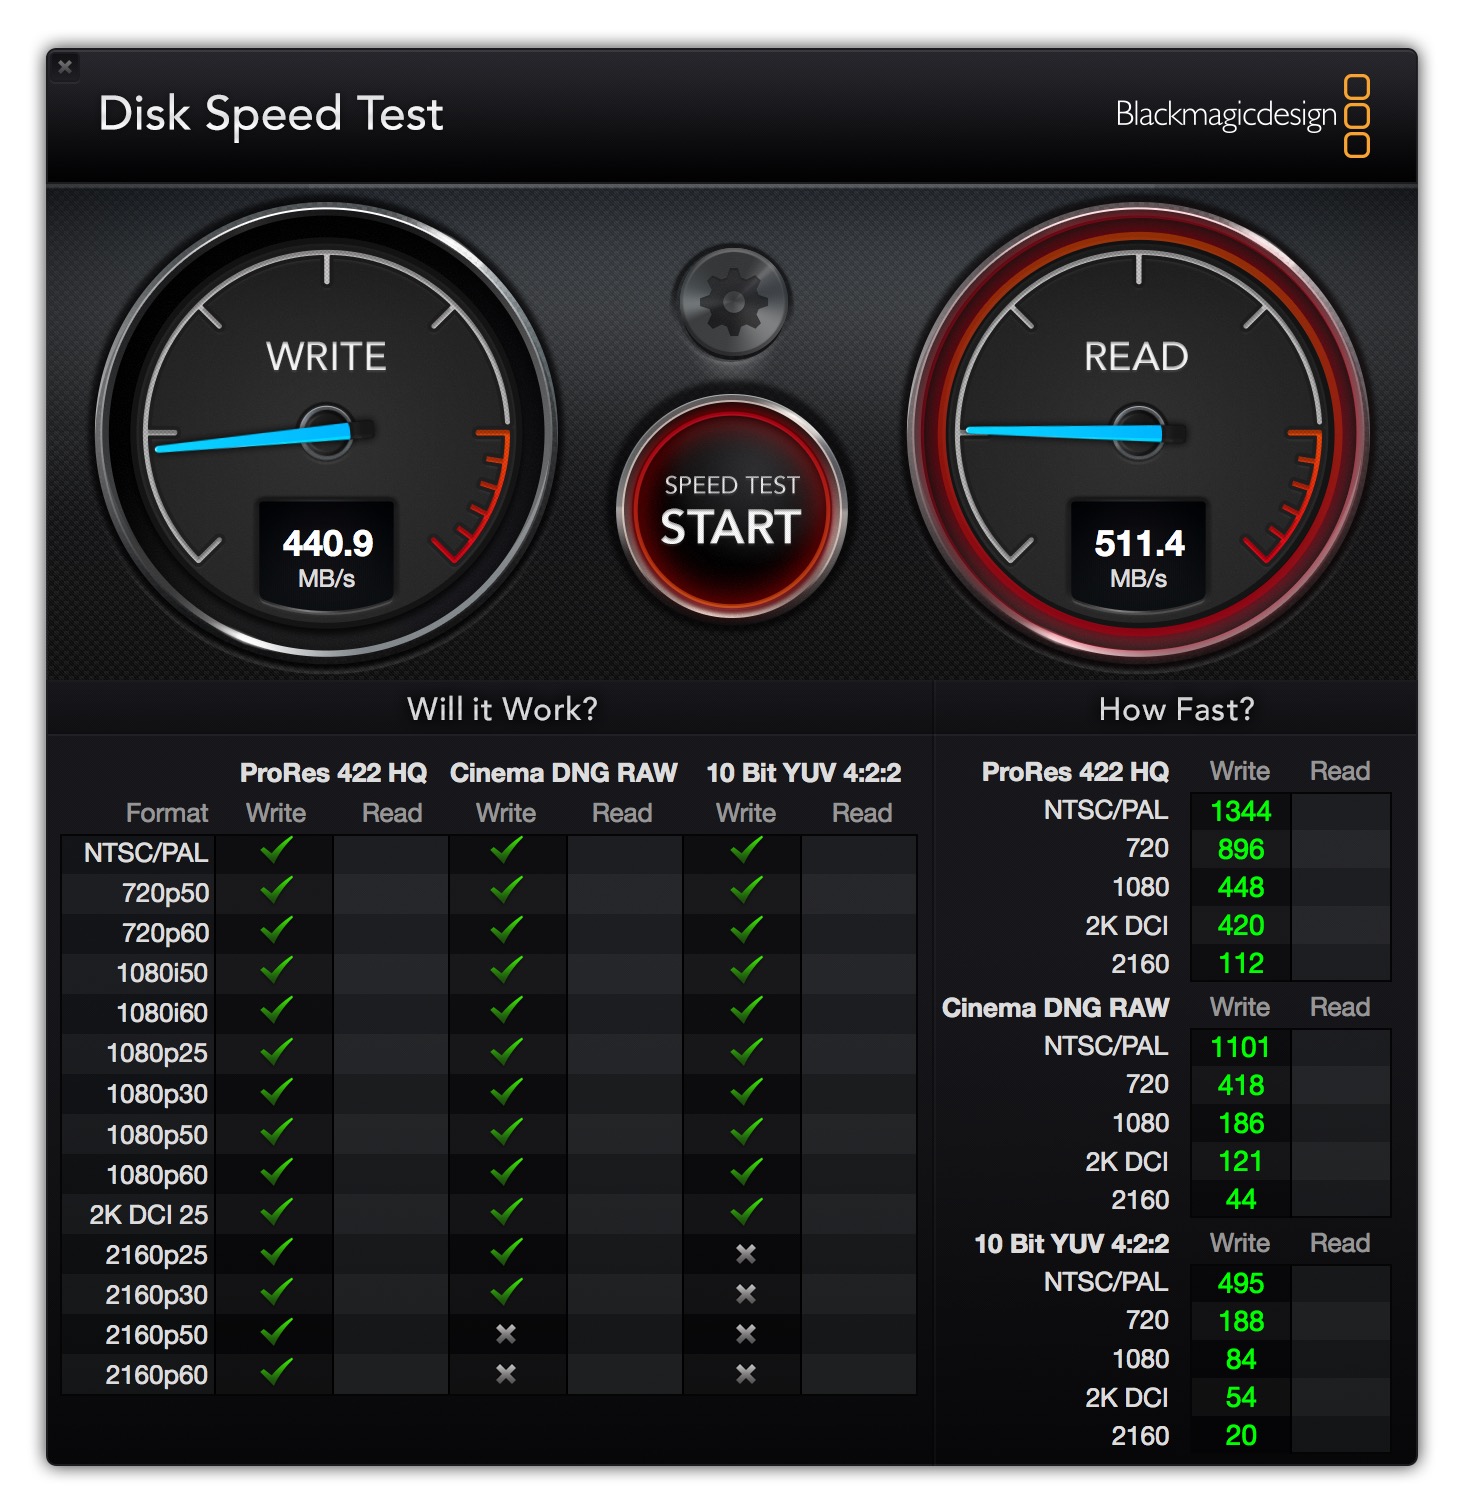Select the How Fast? section header

(x=1176, y=709)
